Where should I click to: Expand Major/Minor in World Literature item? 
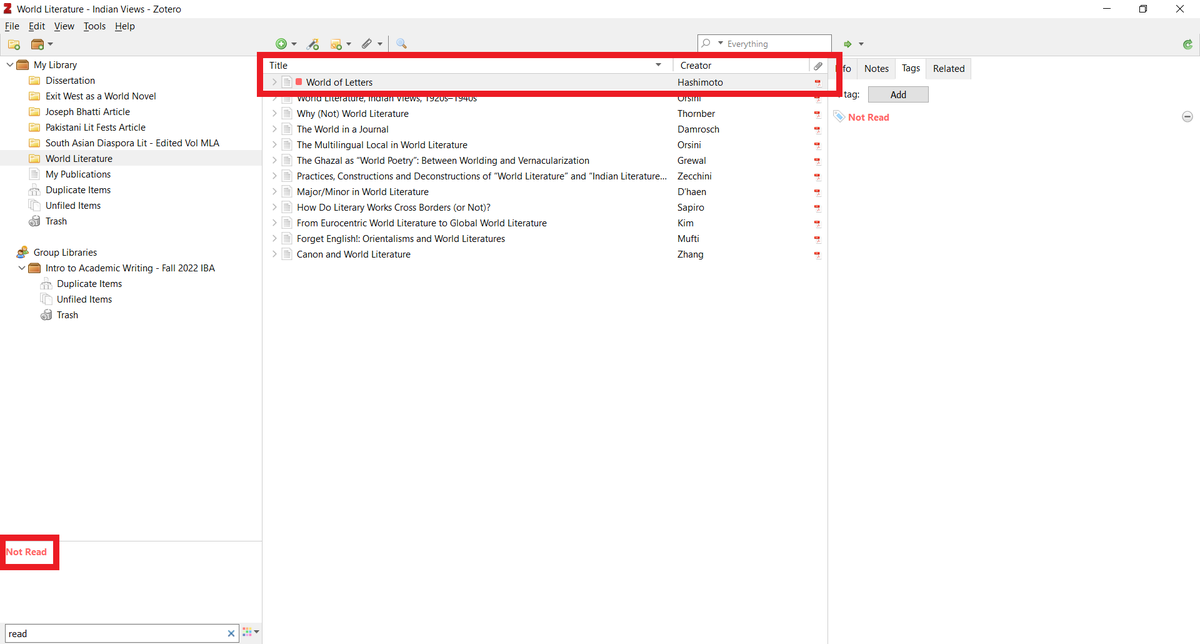coord(274,192)
